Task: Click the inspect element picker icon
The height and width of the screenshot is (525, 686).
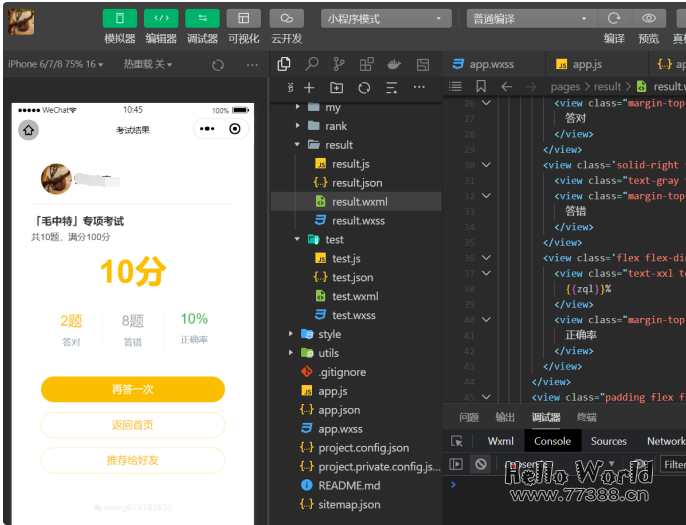Action: tap(457, 441)
